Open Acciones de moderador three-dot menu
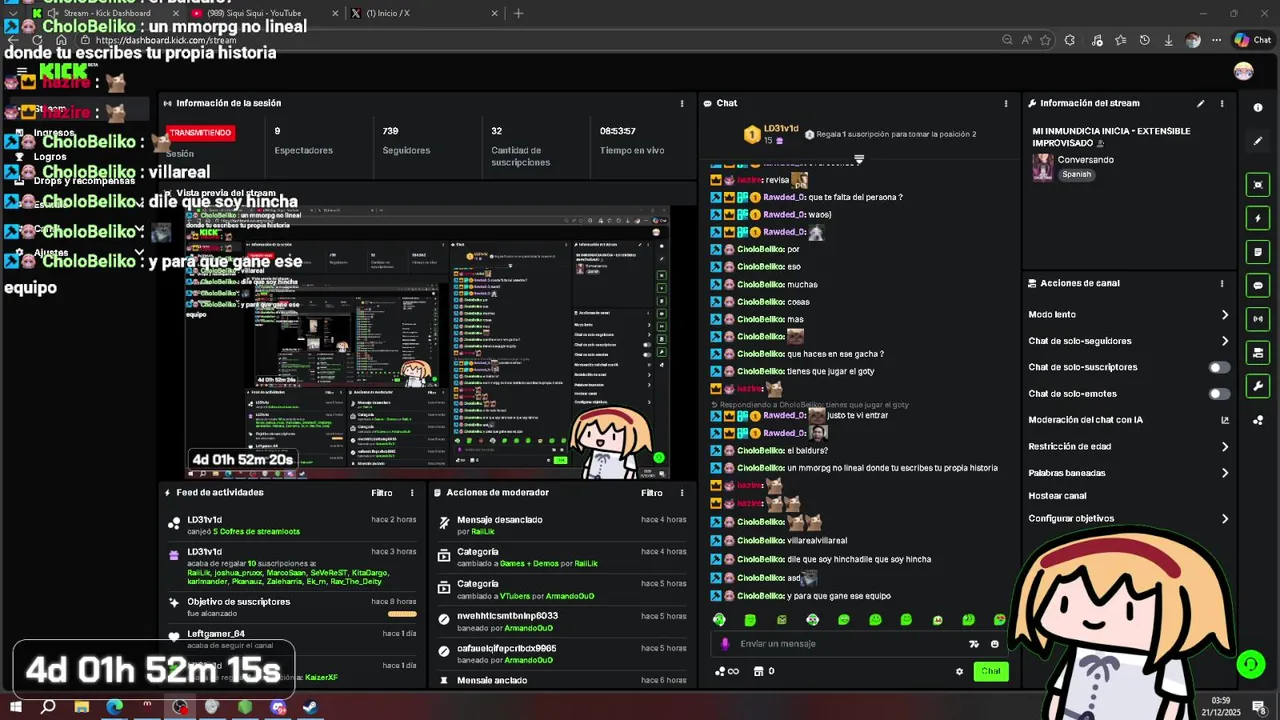The height and width of the screenshot is (720, 1280). tap(682, 493)
